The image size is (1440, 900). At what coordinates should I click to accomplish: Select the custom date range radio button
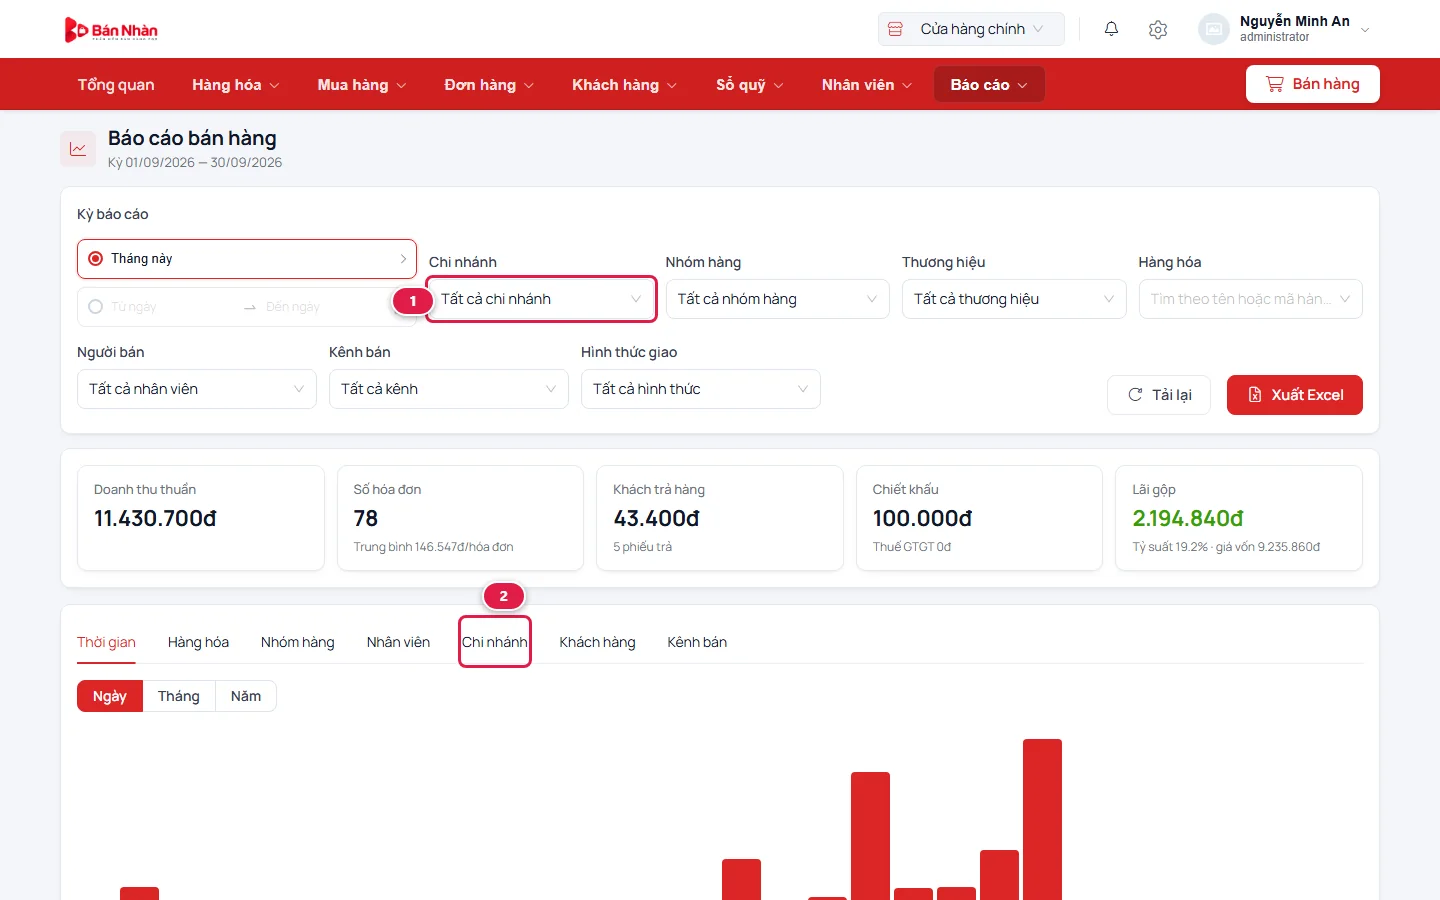96,306
